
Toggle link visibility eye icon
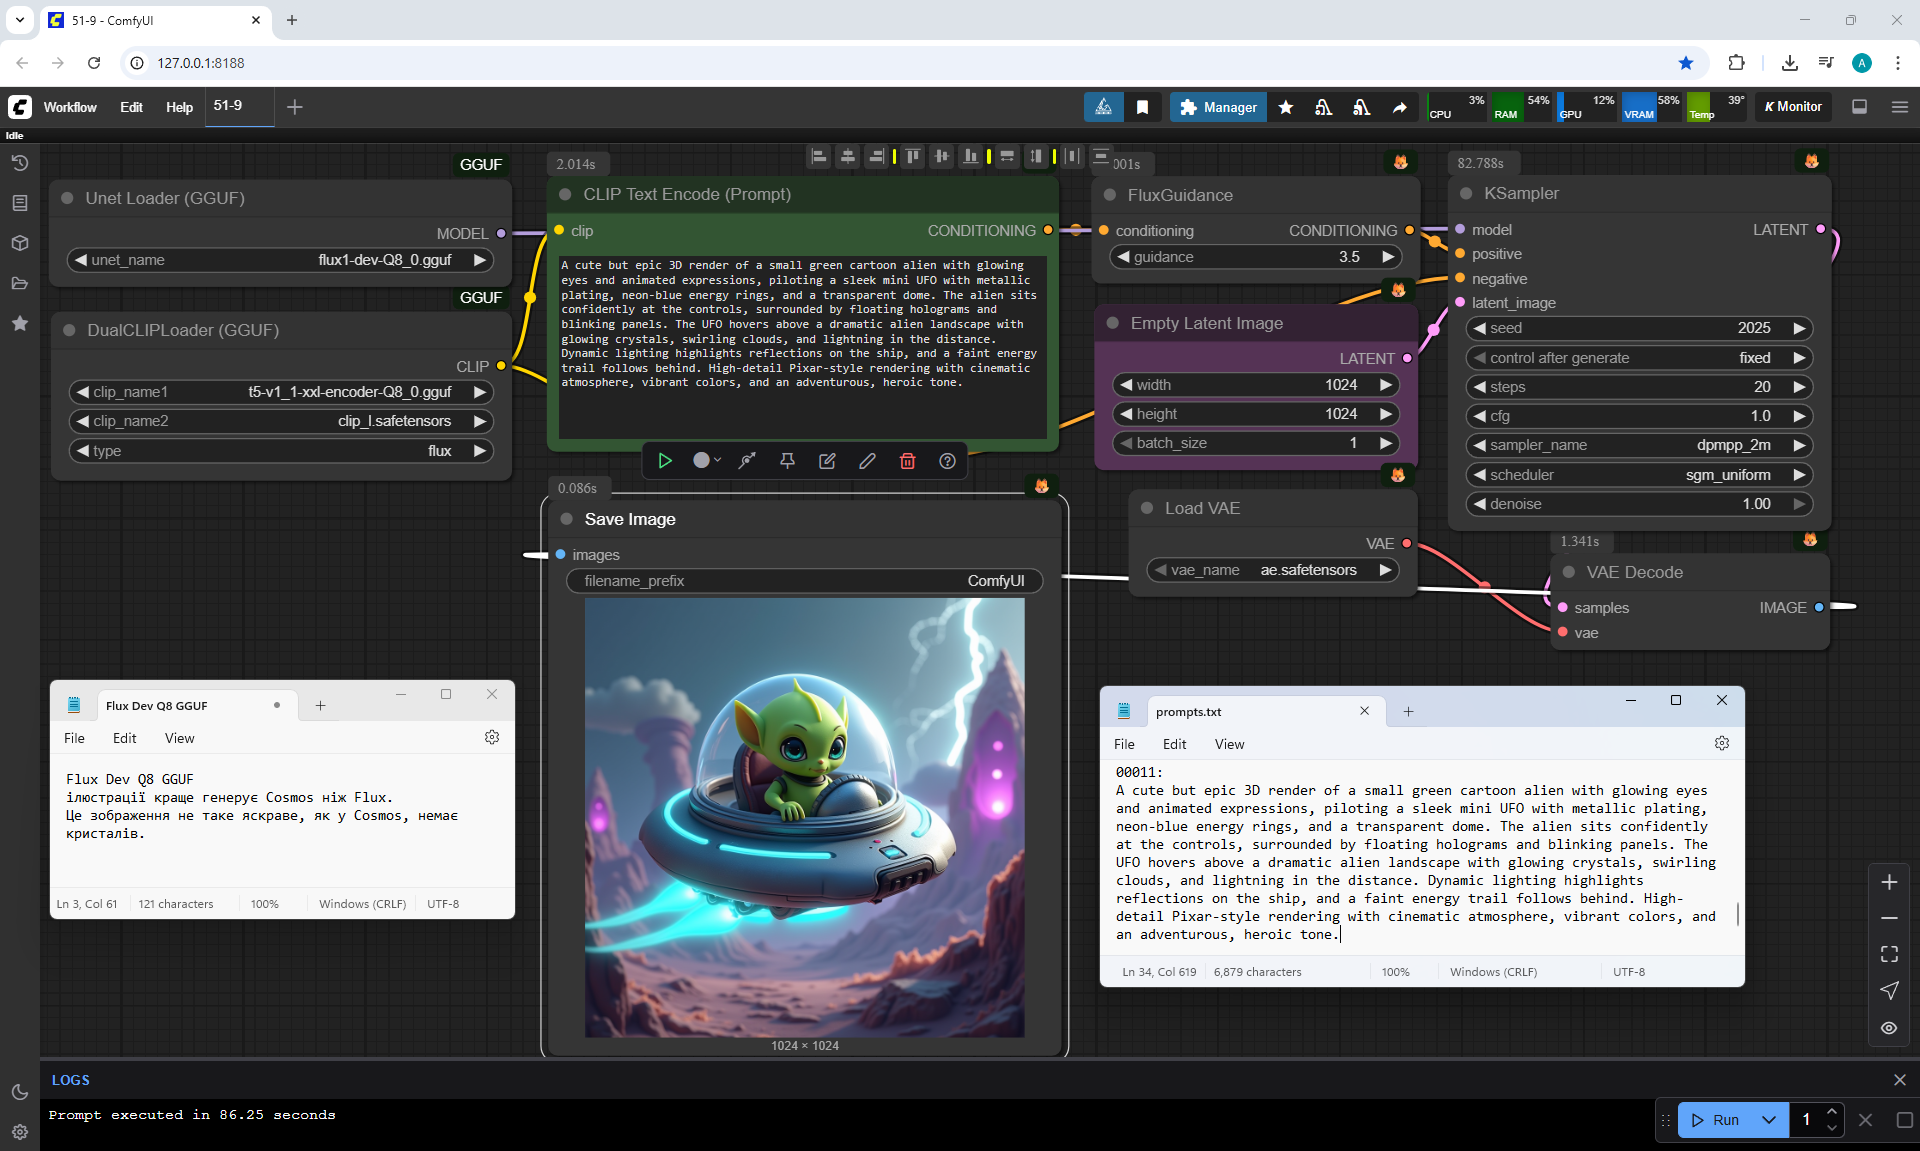1889,1028
